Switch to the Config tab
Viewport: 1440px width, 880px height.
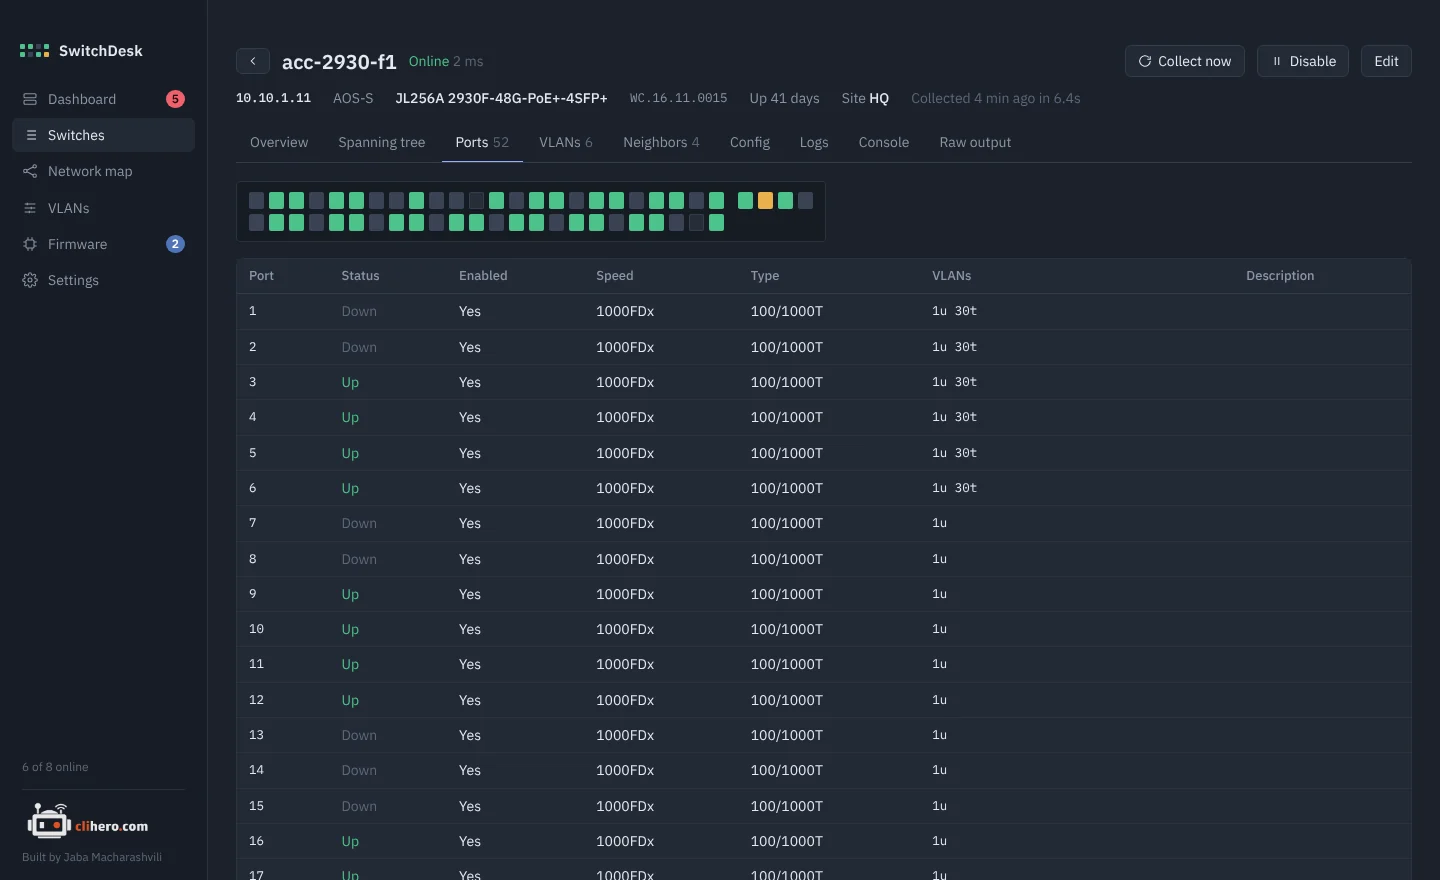click(750, 142)
